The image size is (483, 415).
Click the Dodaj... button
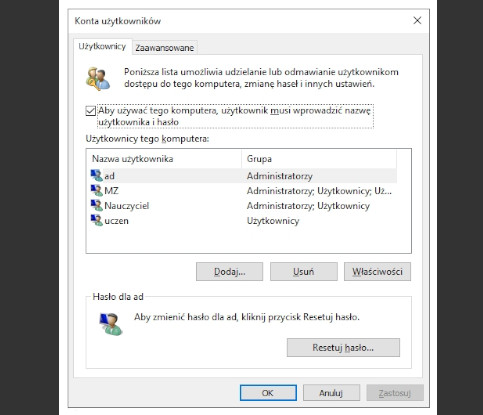click(229, 272)
